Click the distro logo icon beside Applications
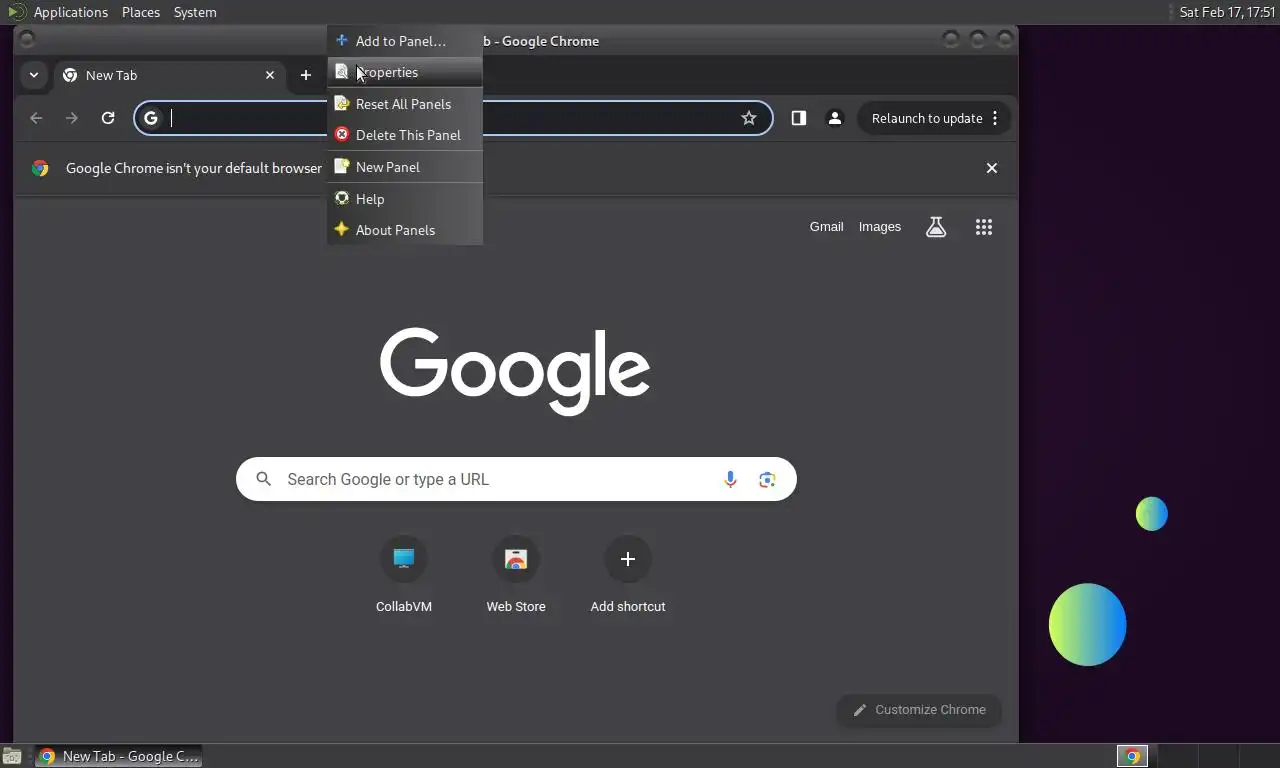The image size is (1280, 768). click(16, 12)
